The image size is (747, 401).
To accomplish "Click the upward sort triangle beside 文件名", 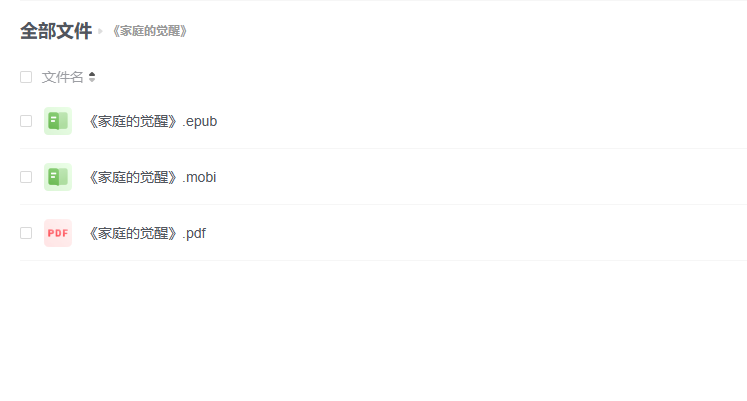I will point(92,74).
